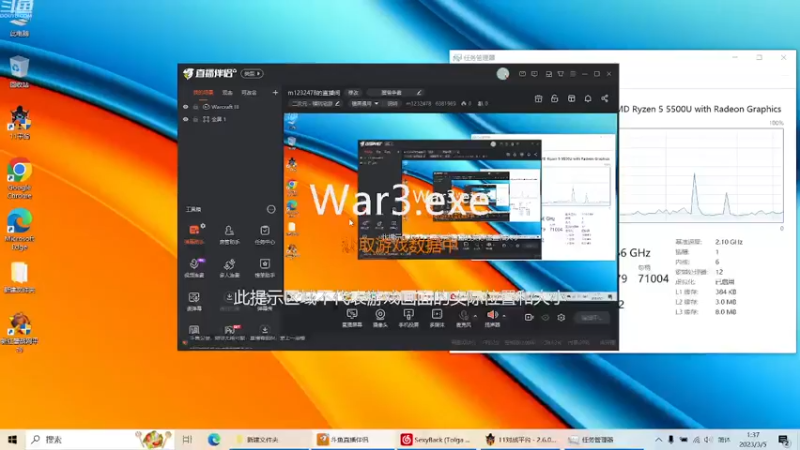Edit the category with its pencil icon
This screenshot has width=800, height=450.
click(337, 104)
